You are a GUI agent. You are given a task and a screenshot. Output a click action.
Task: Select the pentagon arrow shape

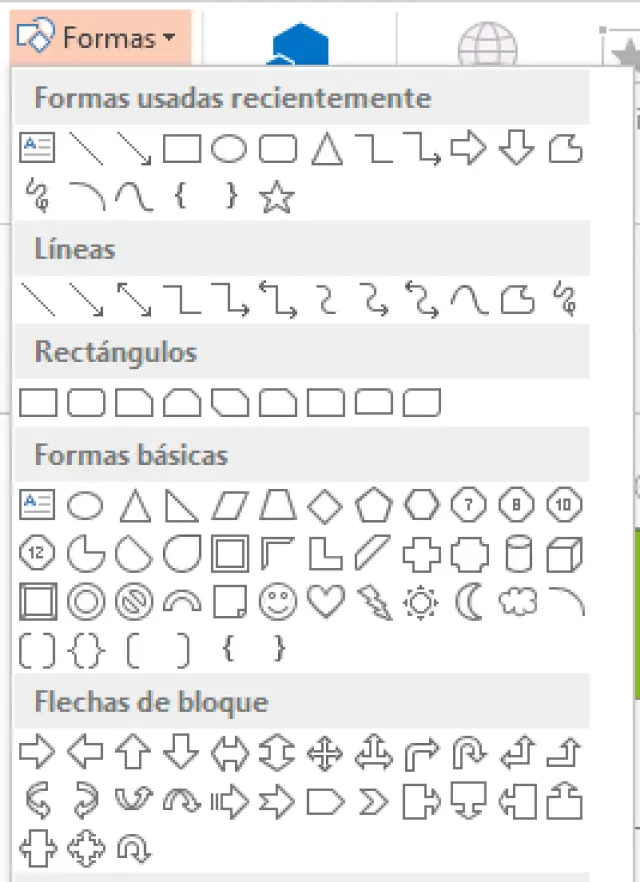(325, 801)
